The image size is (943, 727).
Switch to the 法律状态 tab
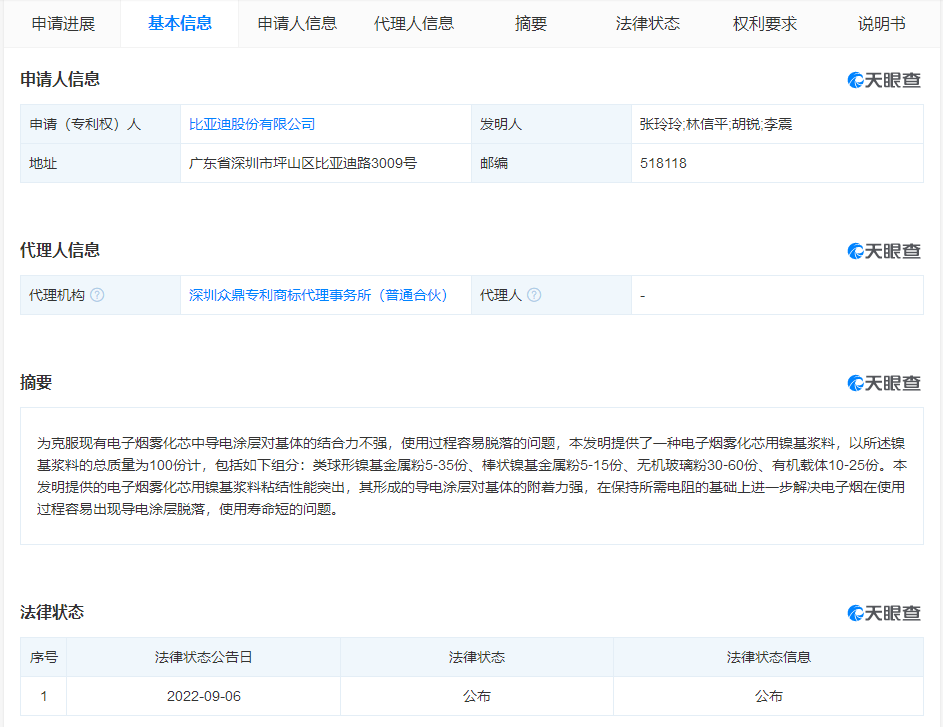point(648,23)
